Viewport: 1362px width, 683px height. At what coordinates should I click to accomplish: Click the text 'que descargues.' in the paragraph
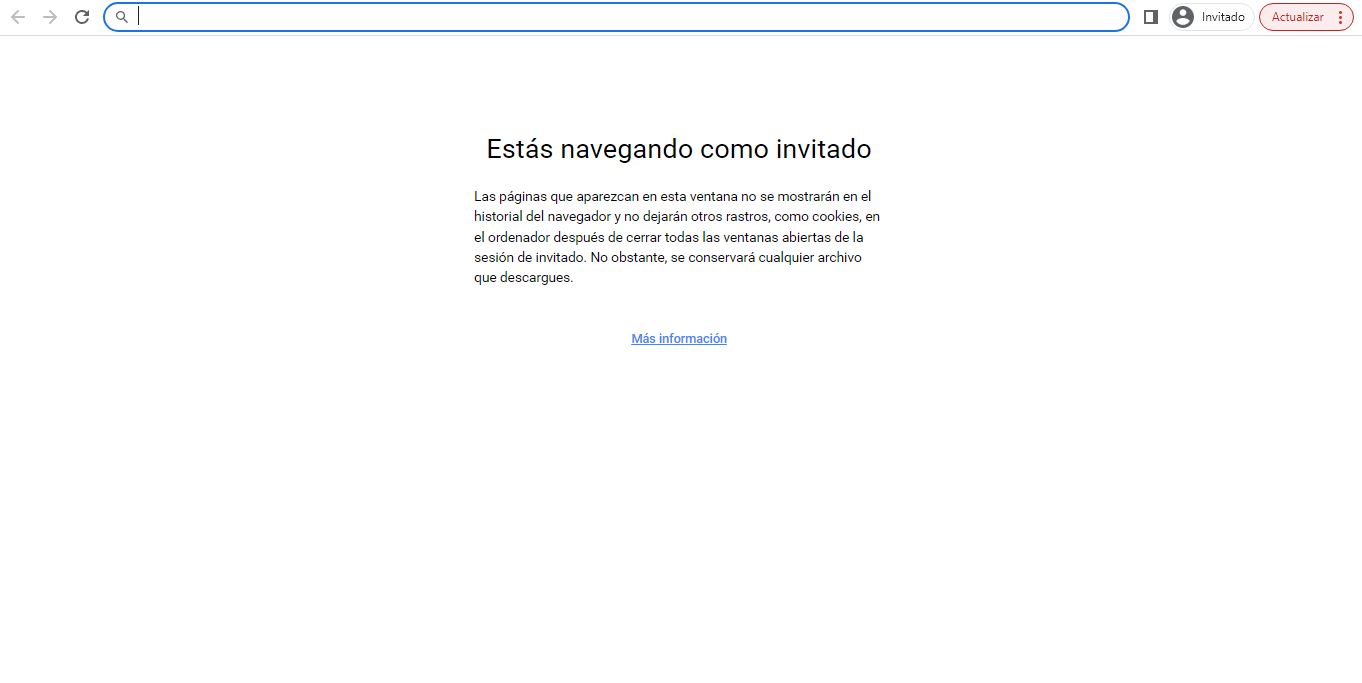click(523, 278)
